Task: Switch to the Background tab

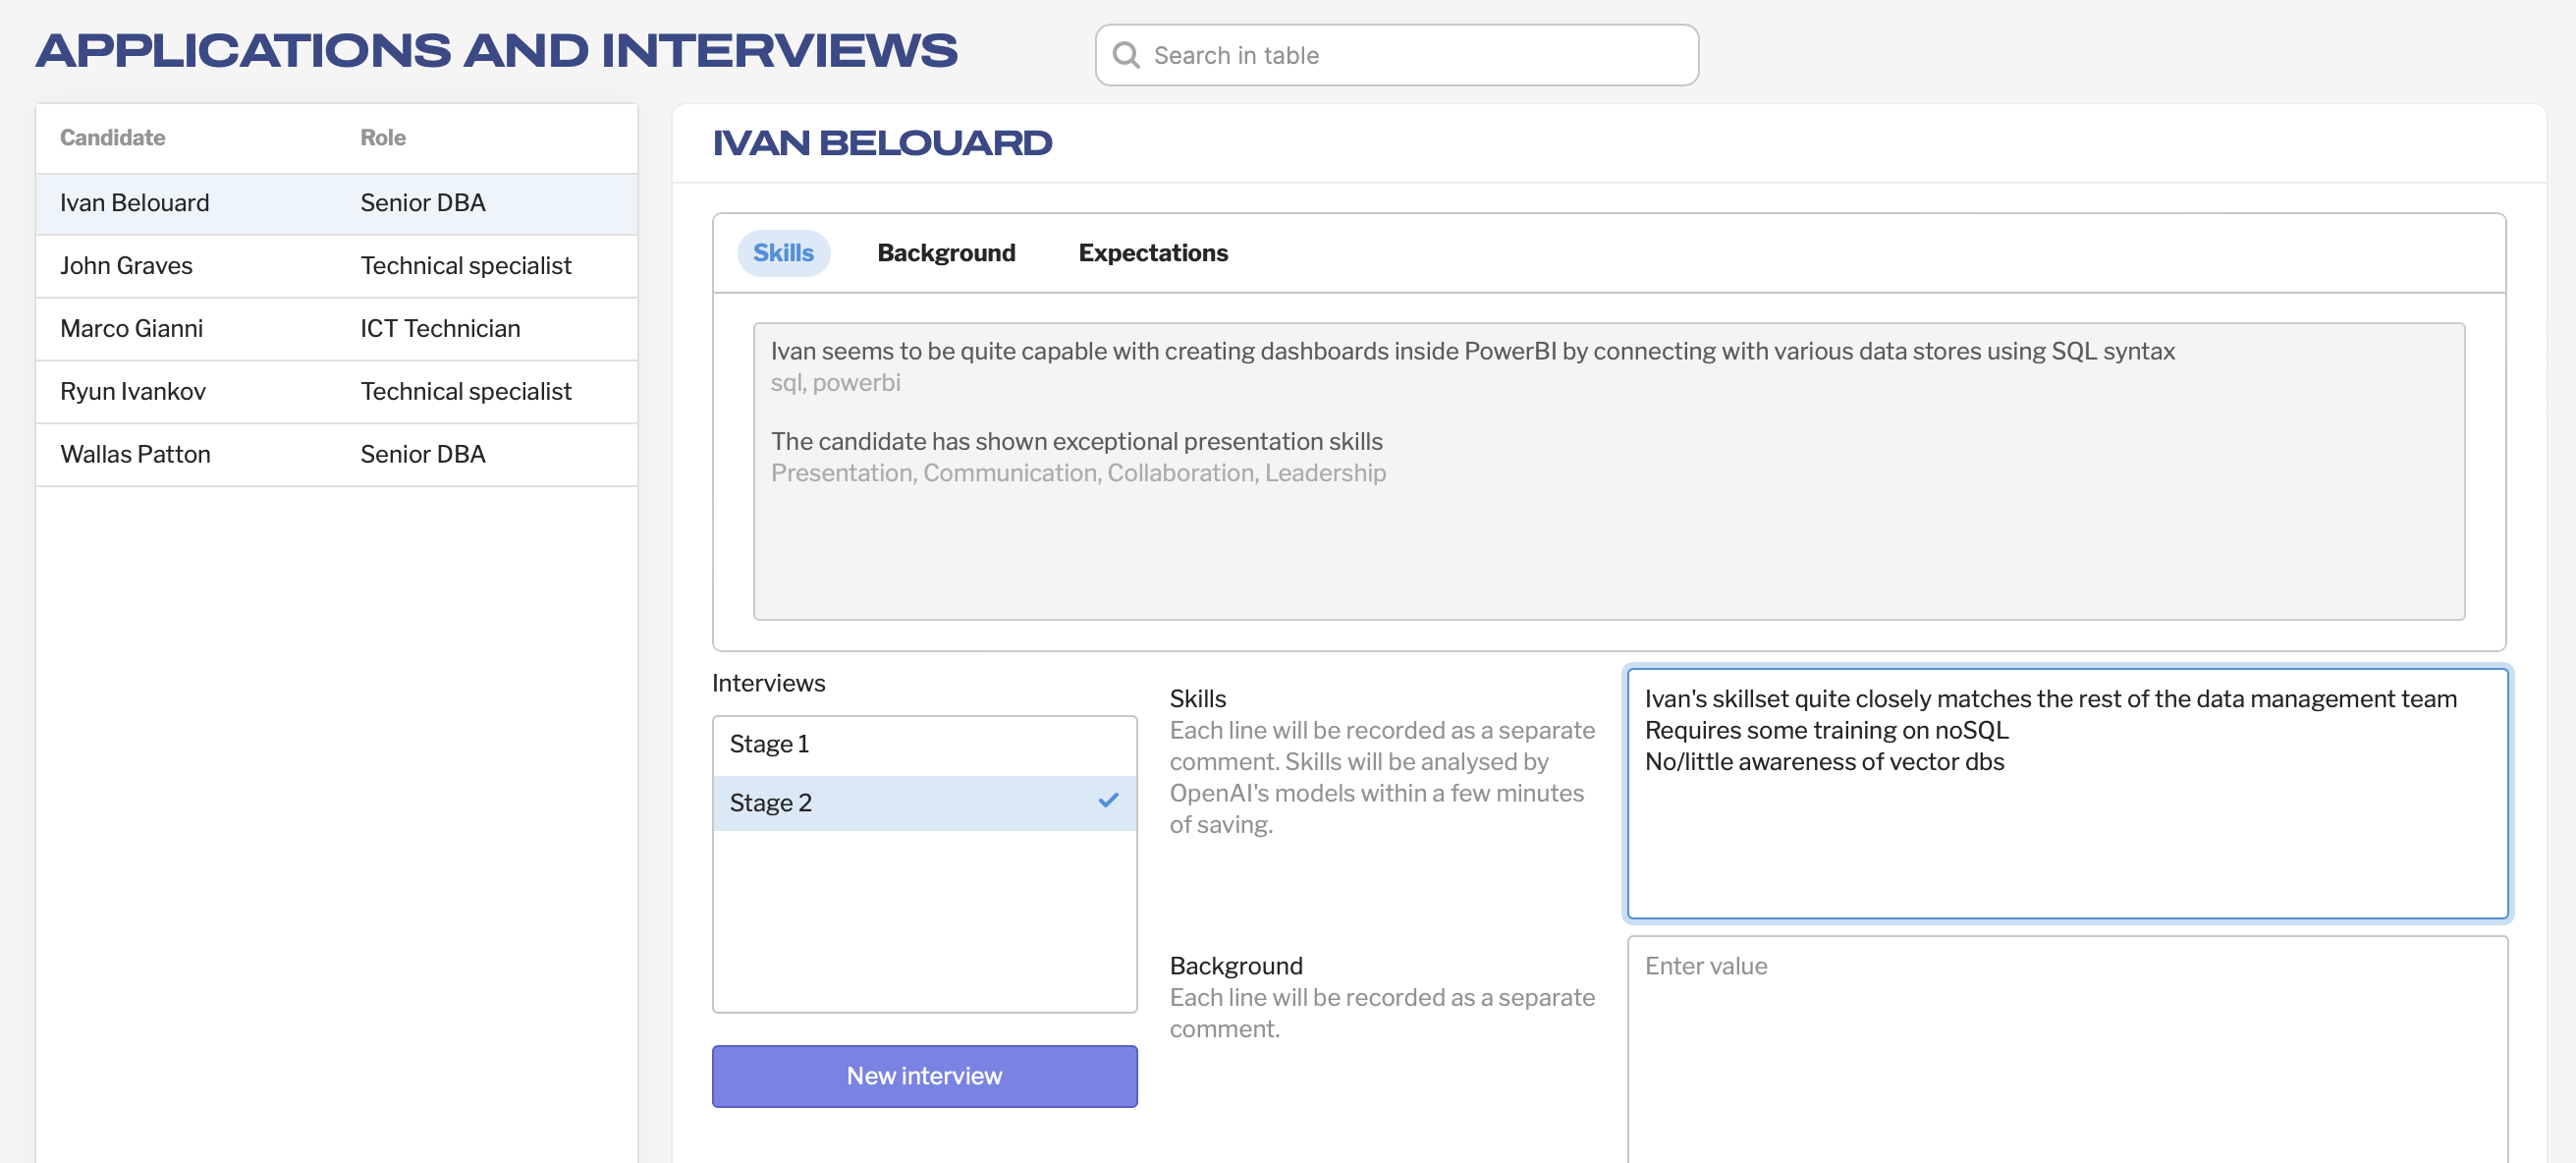Action: (945, 253)
